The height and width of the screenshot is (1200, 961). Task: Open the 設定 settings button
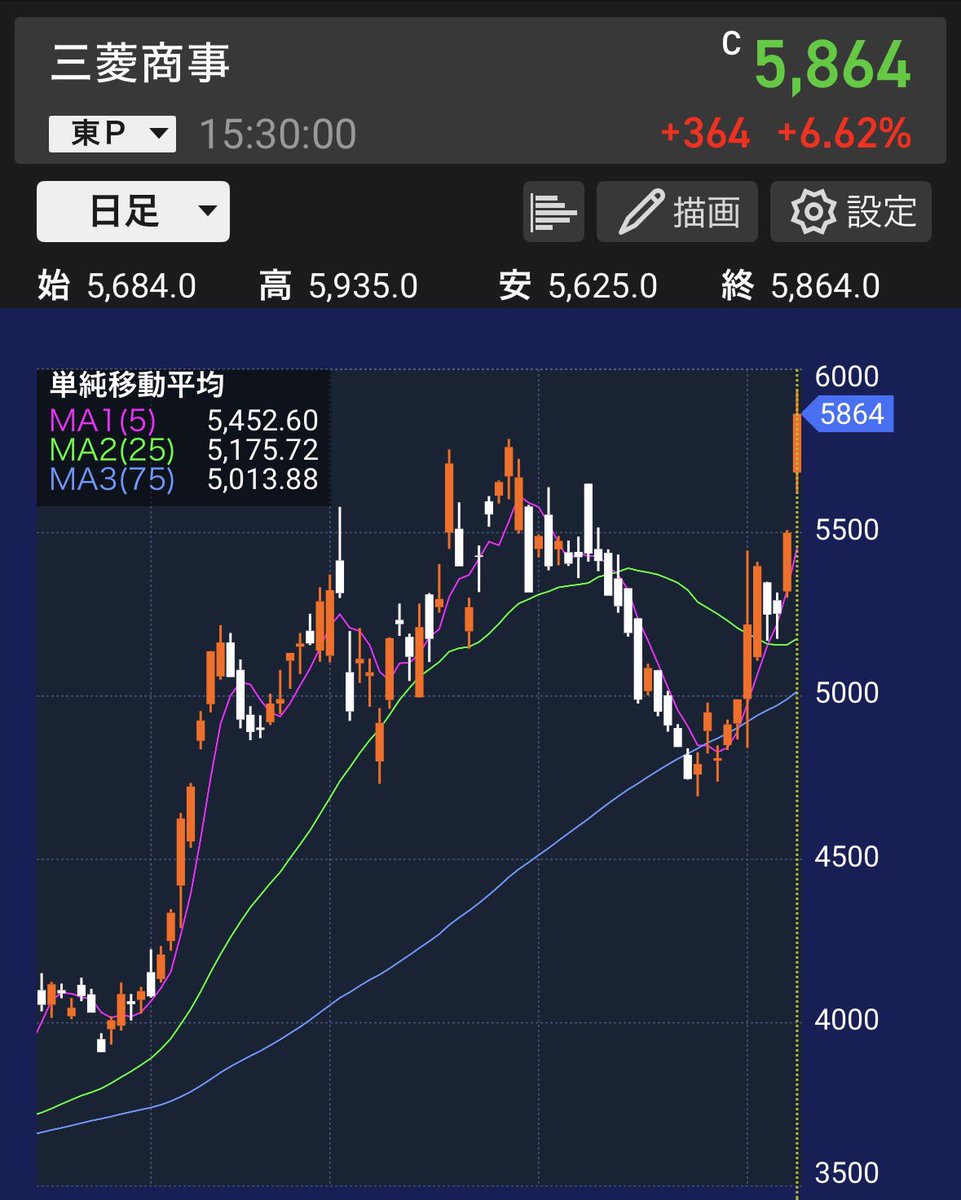coord(851,211)
